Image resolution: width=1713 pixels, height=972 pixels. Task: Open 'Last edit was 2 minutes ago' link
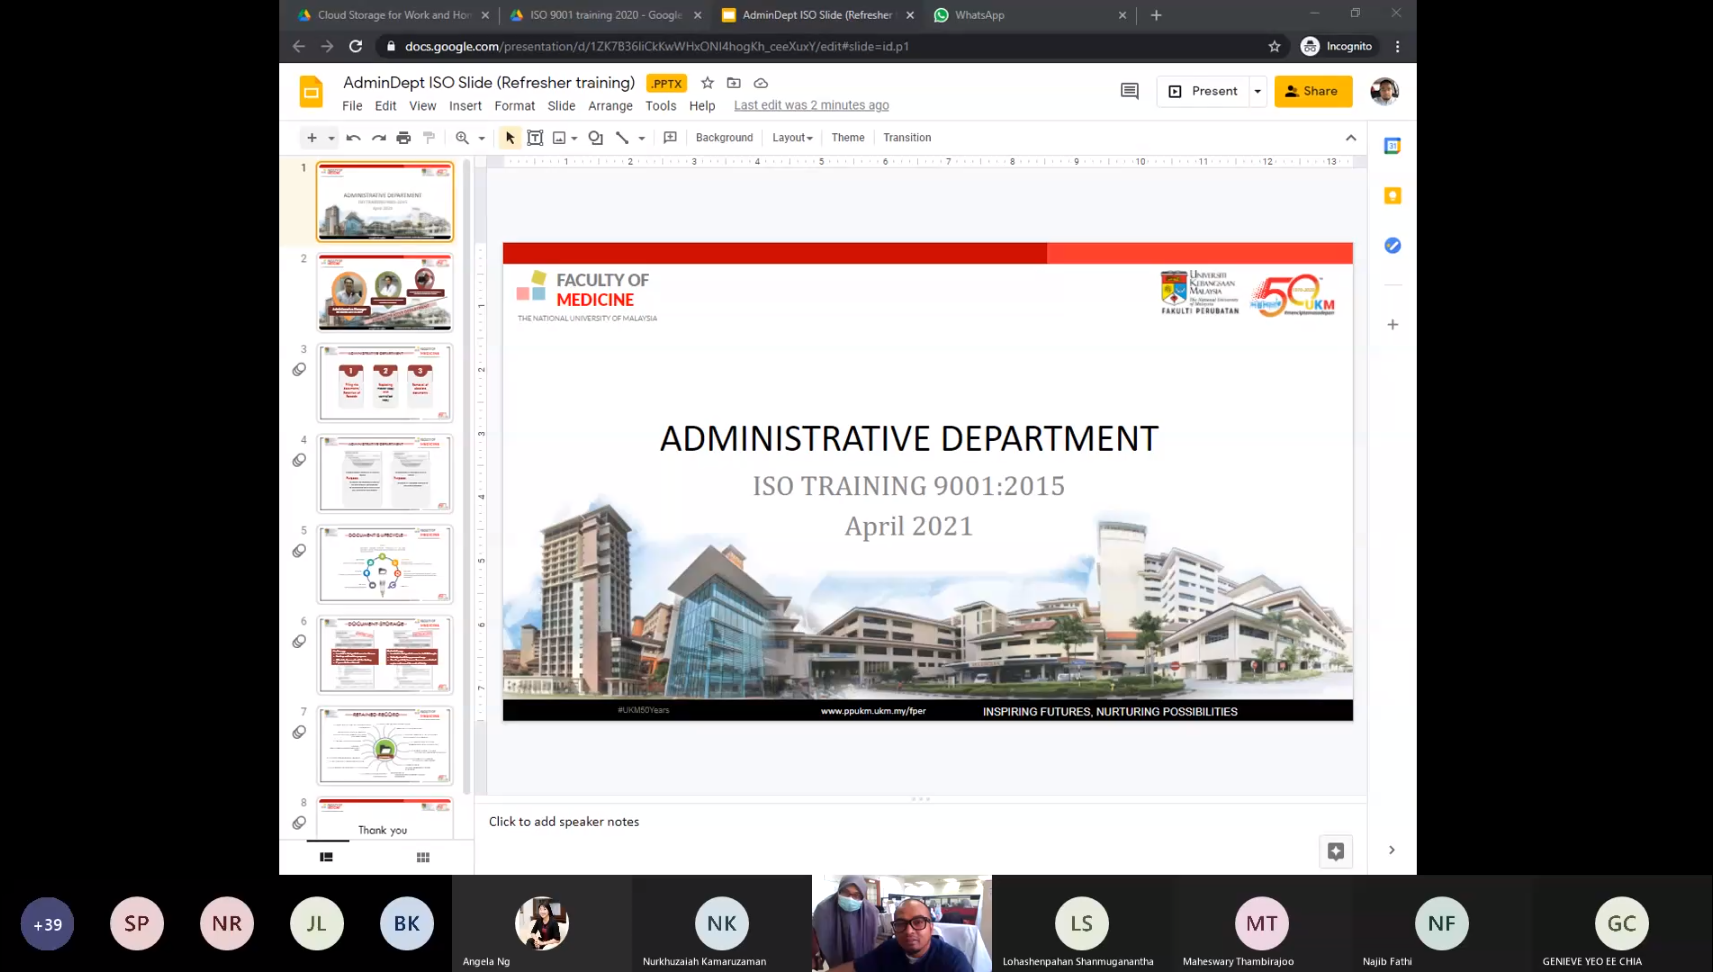[x=811, y=106]
